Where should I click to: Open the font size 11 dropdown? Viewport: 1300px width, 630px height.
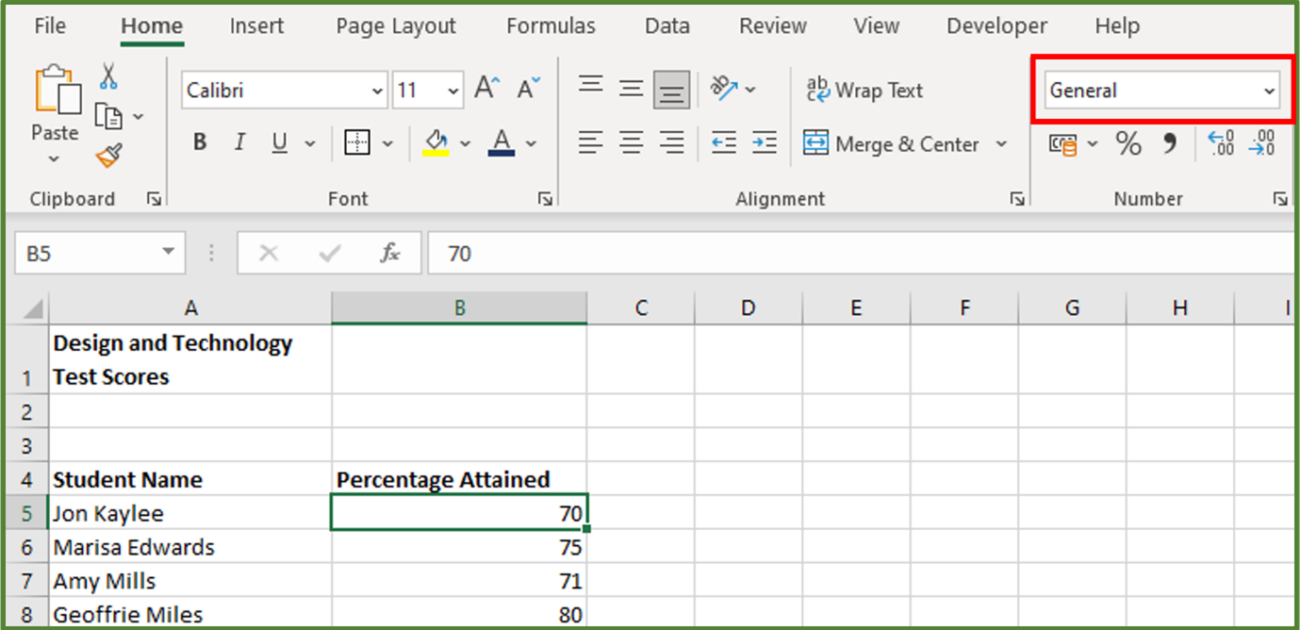pos(453,91)
